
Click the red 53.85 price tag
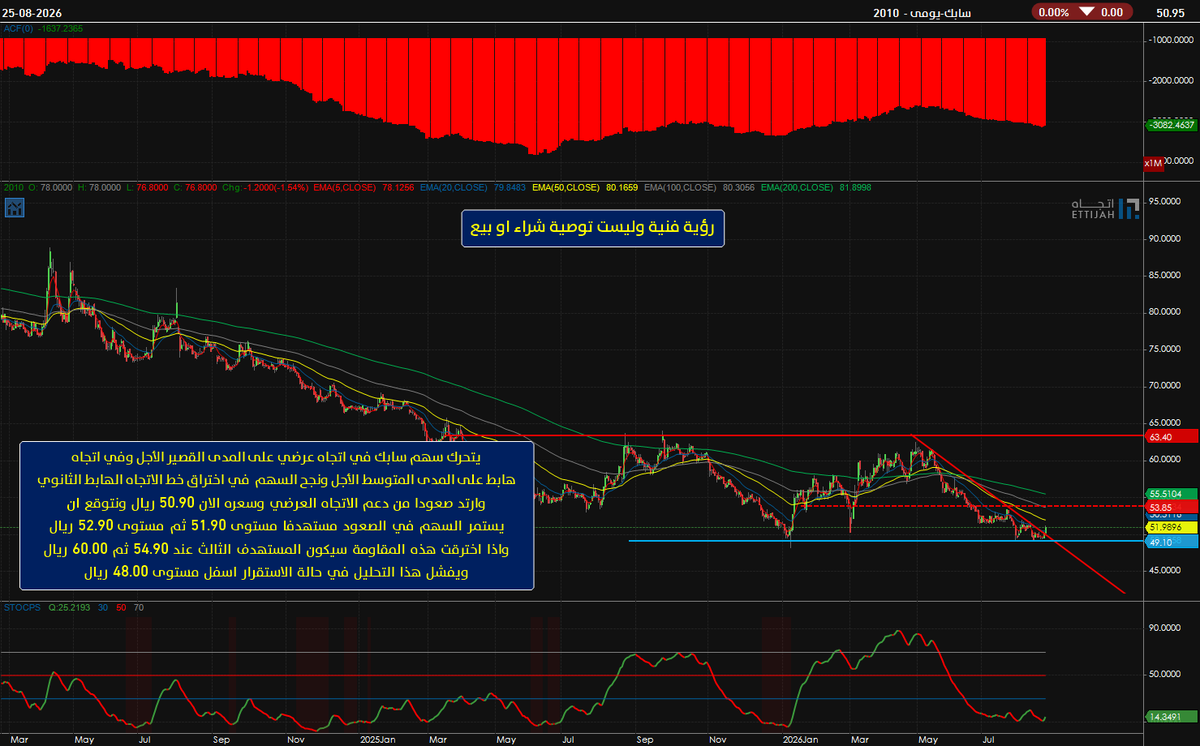[1170, 507]
